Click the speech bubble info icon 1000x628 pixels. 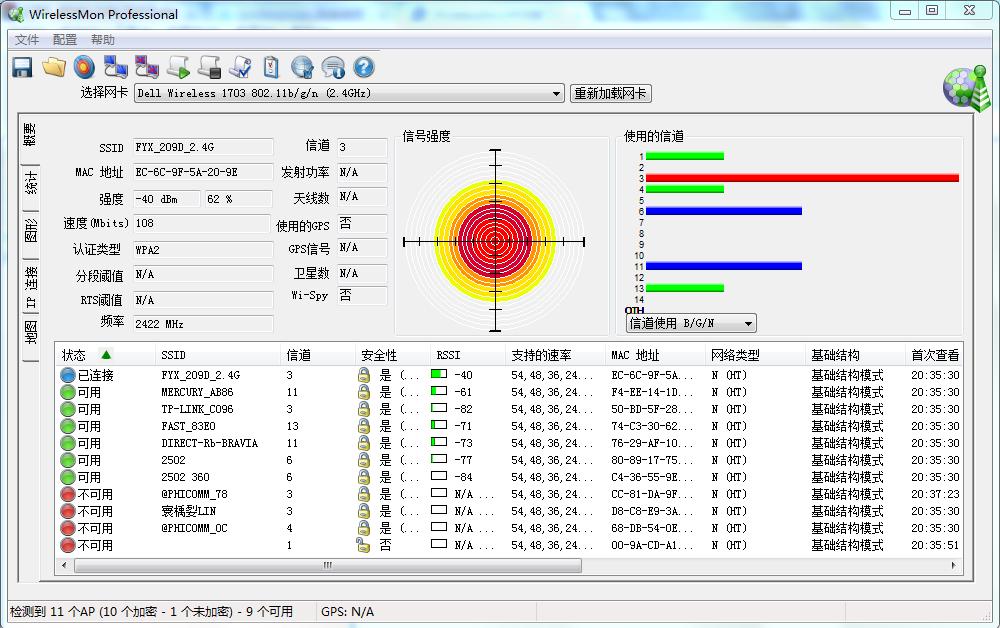(x=333, y=67)
